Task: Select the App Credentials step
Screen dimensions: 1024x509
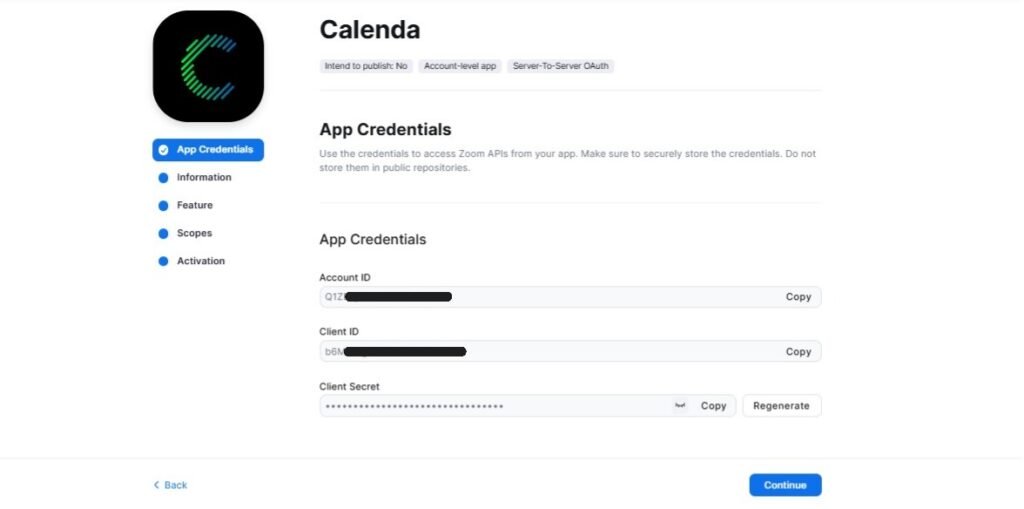Action: coord(208,150)
